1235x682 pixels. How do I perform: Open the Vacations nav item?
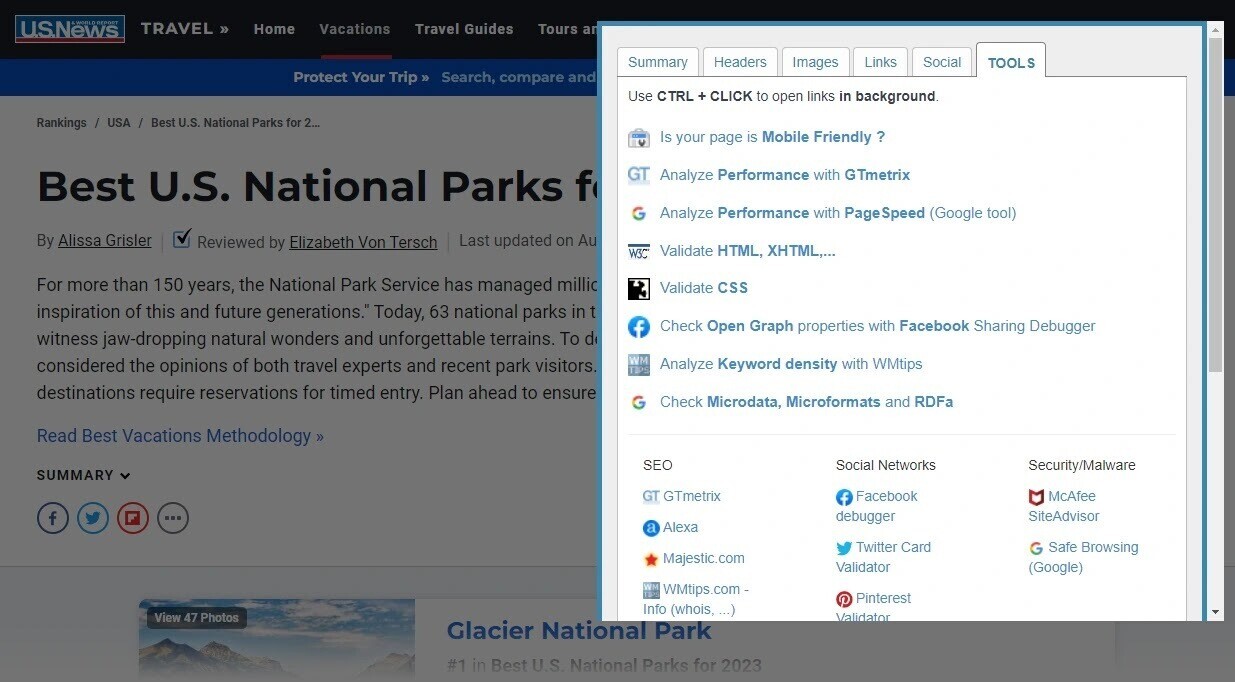[x=355, y=29]
